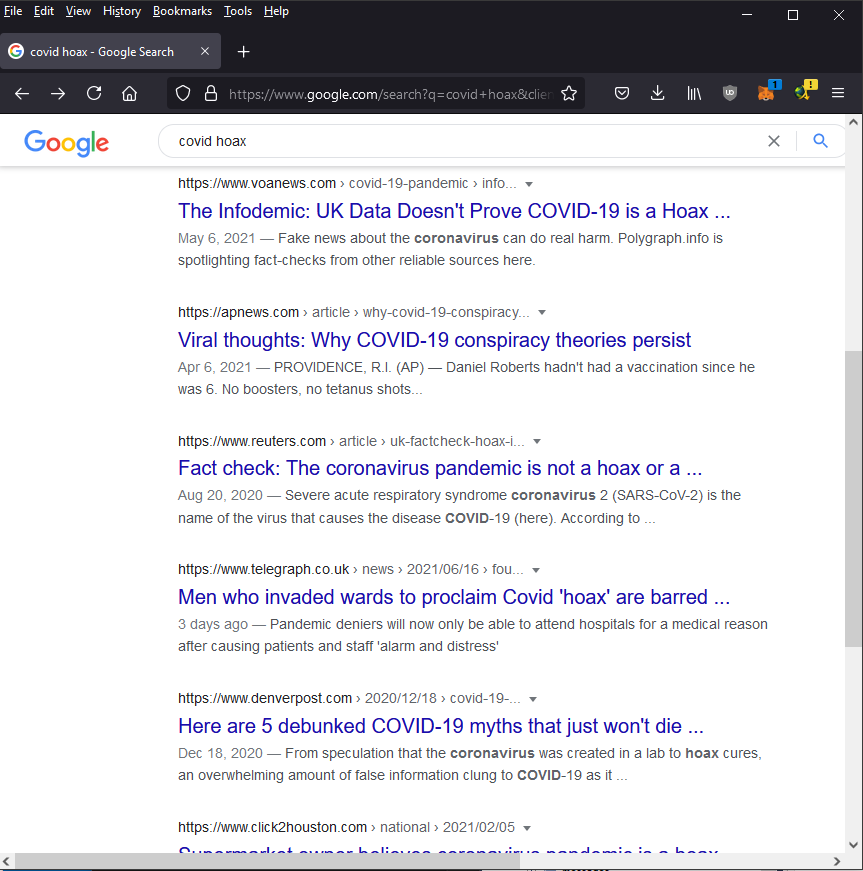Open Reuters 'Fact check' coronavirus pandemic result
The image size is (863, 871).
440,468
